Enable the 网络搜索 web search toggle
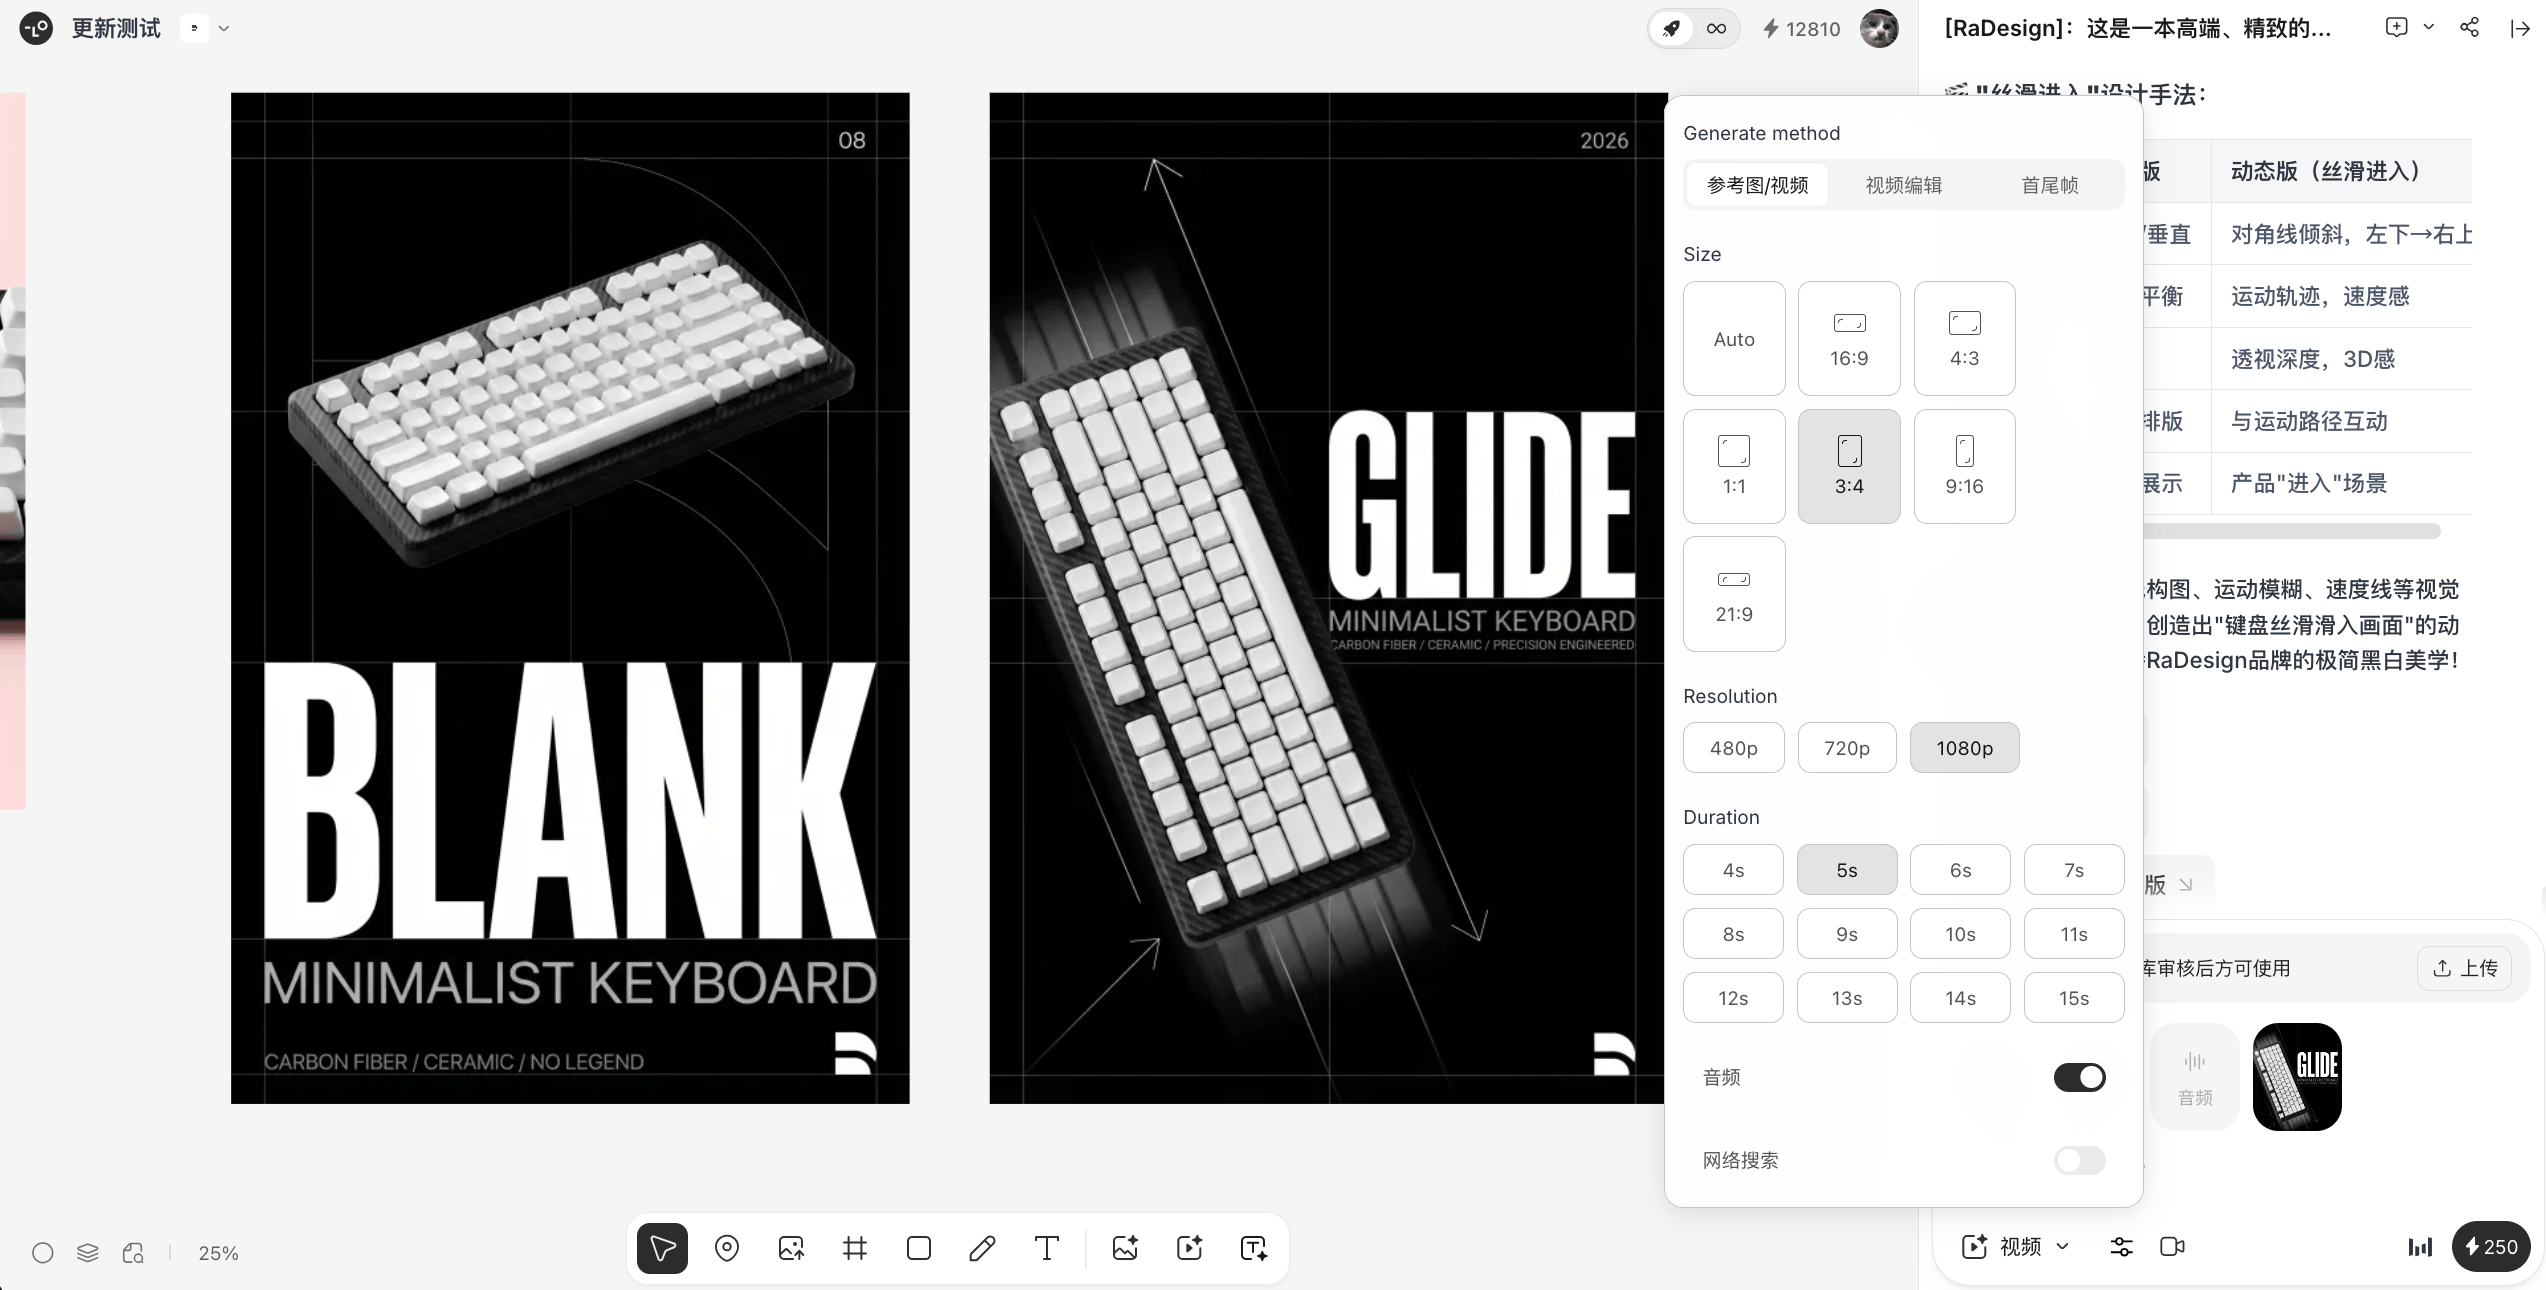The height and width of the screenshot is (1290, 2546). 2080,1160
